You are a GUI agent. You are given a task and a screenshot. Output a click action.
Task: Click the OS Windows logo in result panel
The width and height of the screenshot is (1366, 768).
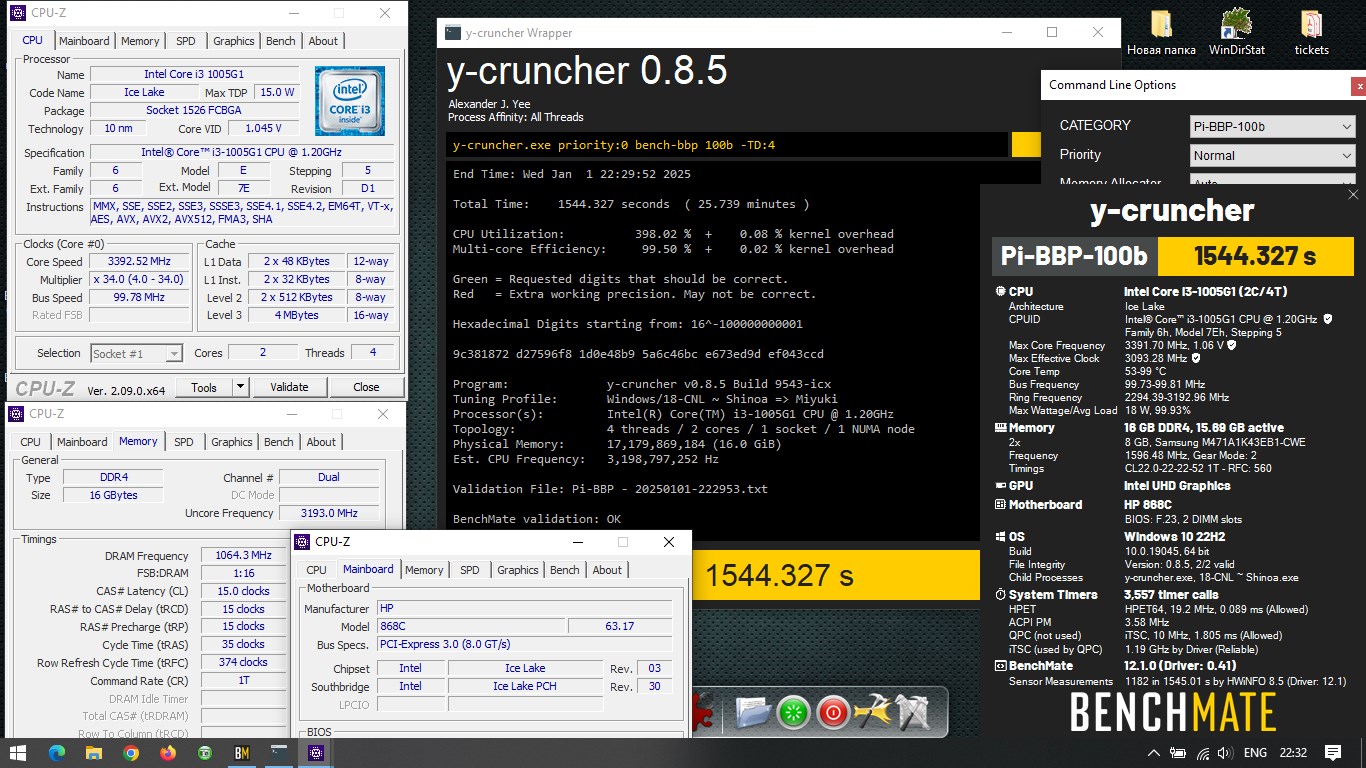(1000, 537)
